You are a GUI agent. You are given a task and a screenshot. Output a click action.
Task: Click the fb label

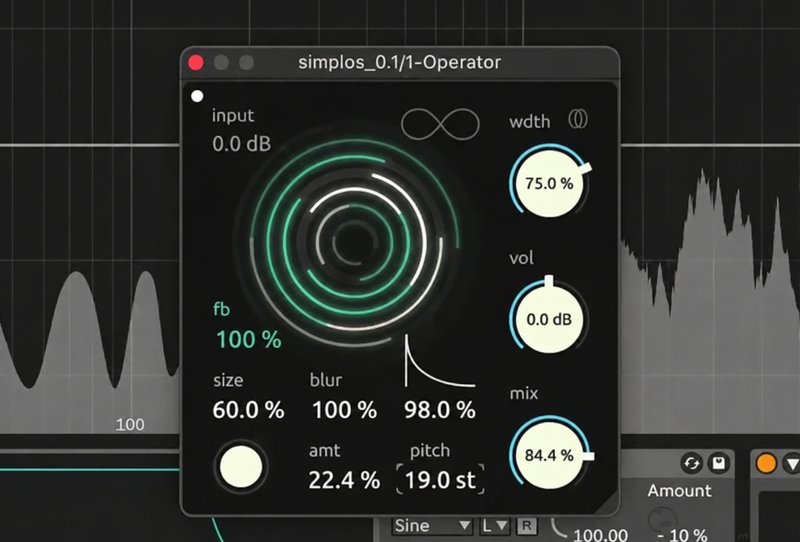[221, 309]
